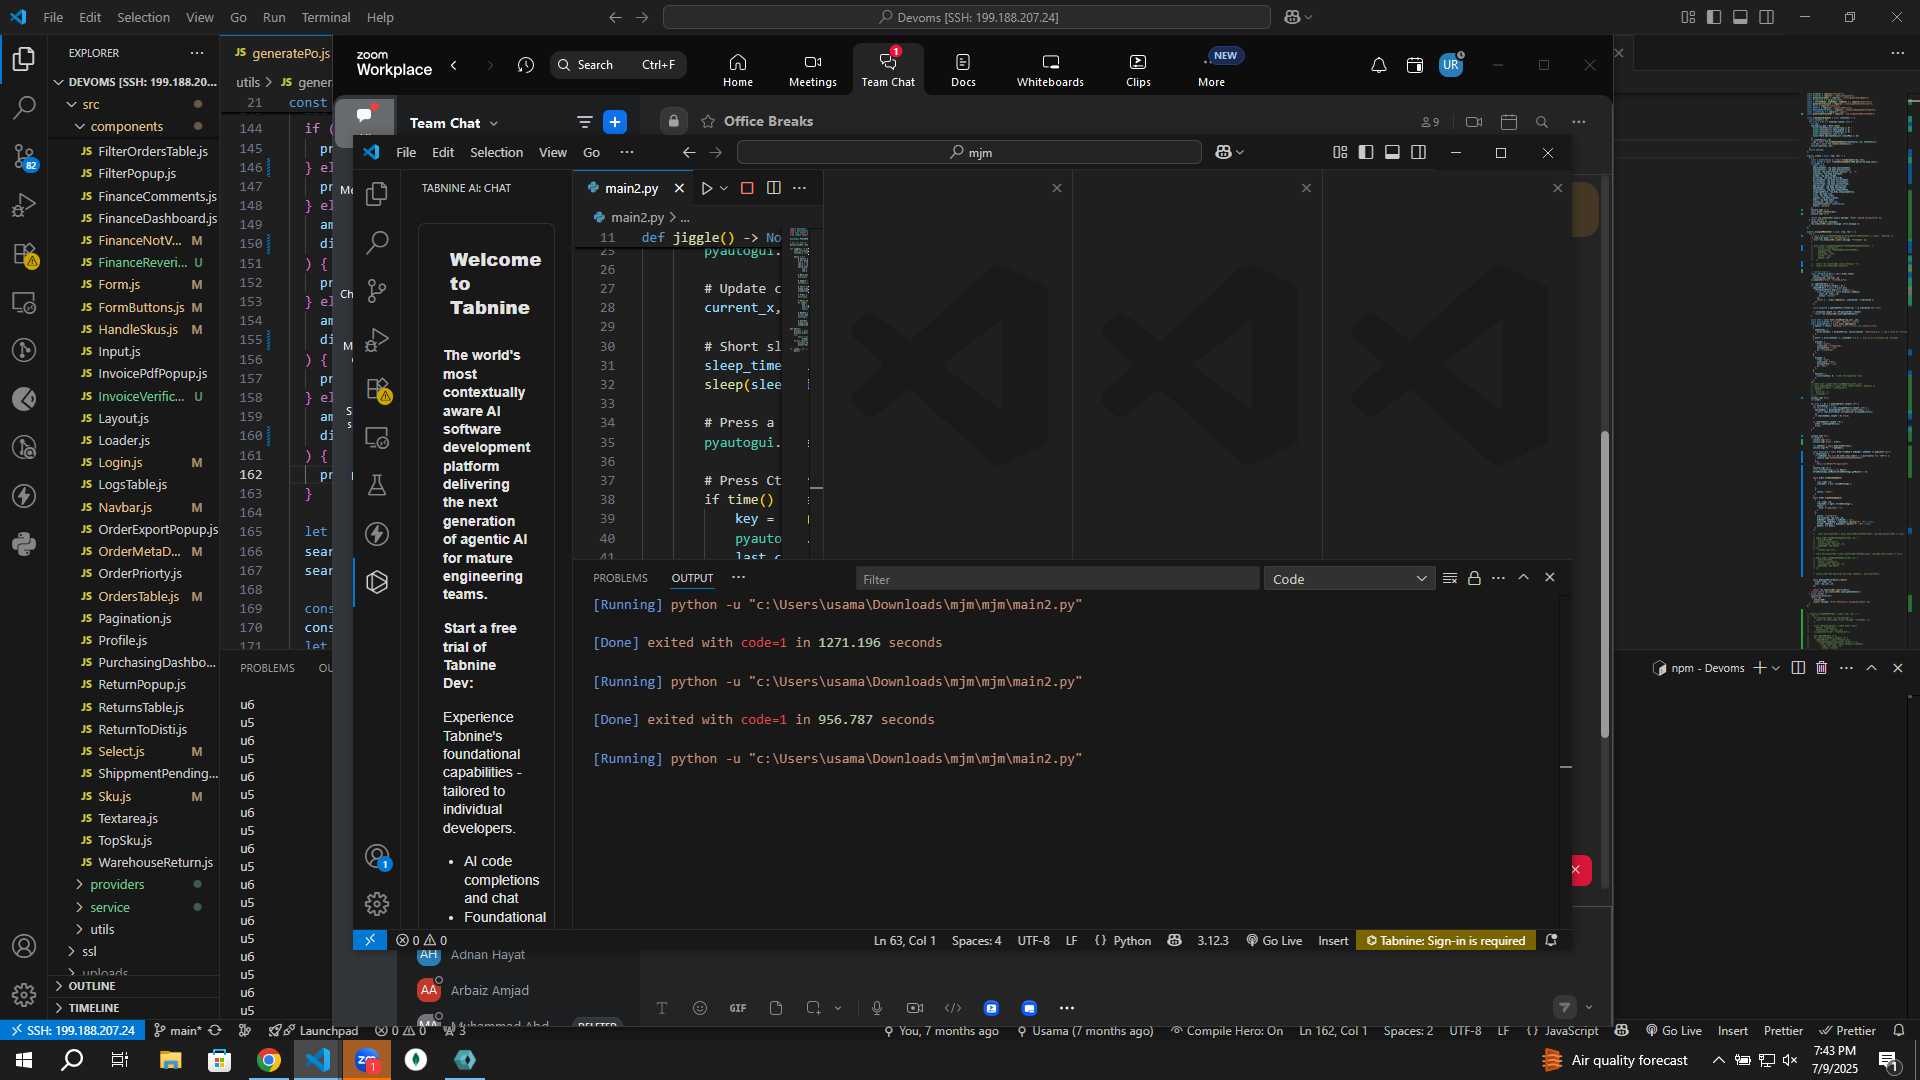
Task: Open Explorer view in mjm window activity bar
Action: pyautogui.click(x=377, y=193)
